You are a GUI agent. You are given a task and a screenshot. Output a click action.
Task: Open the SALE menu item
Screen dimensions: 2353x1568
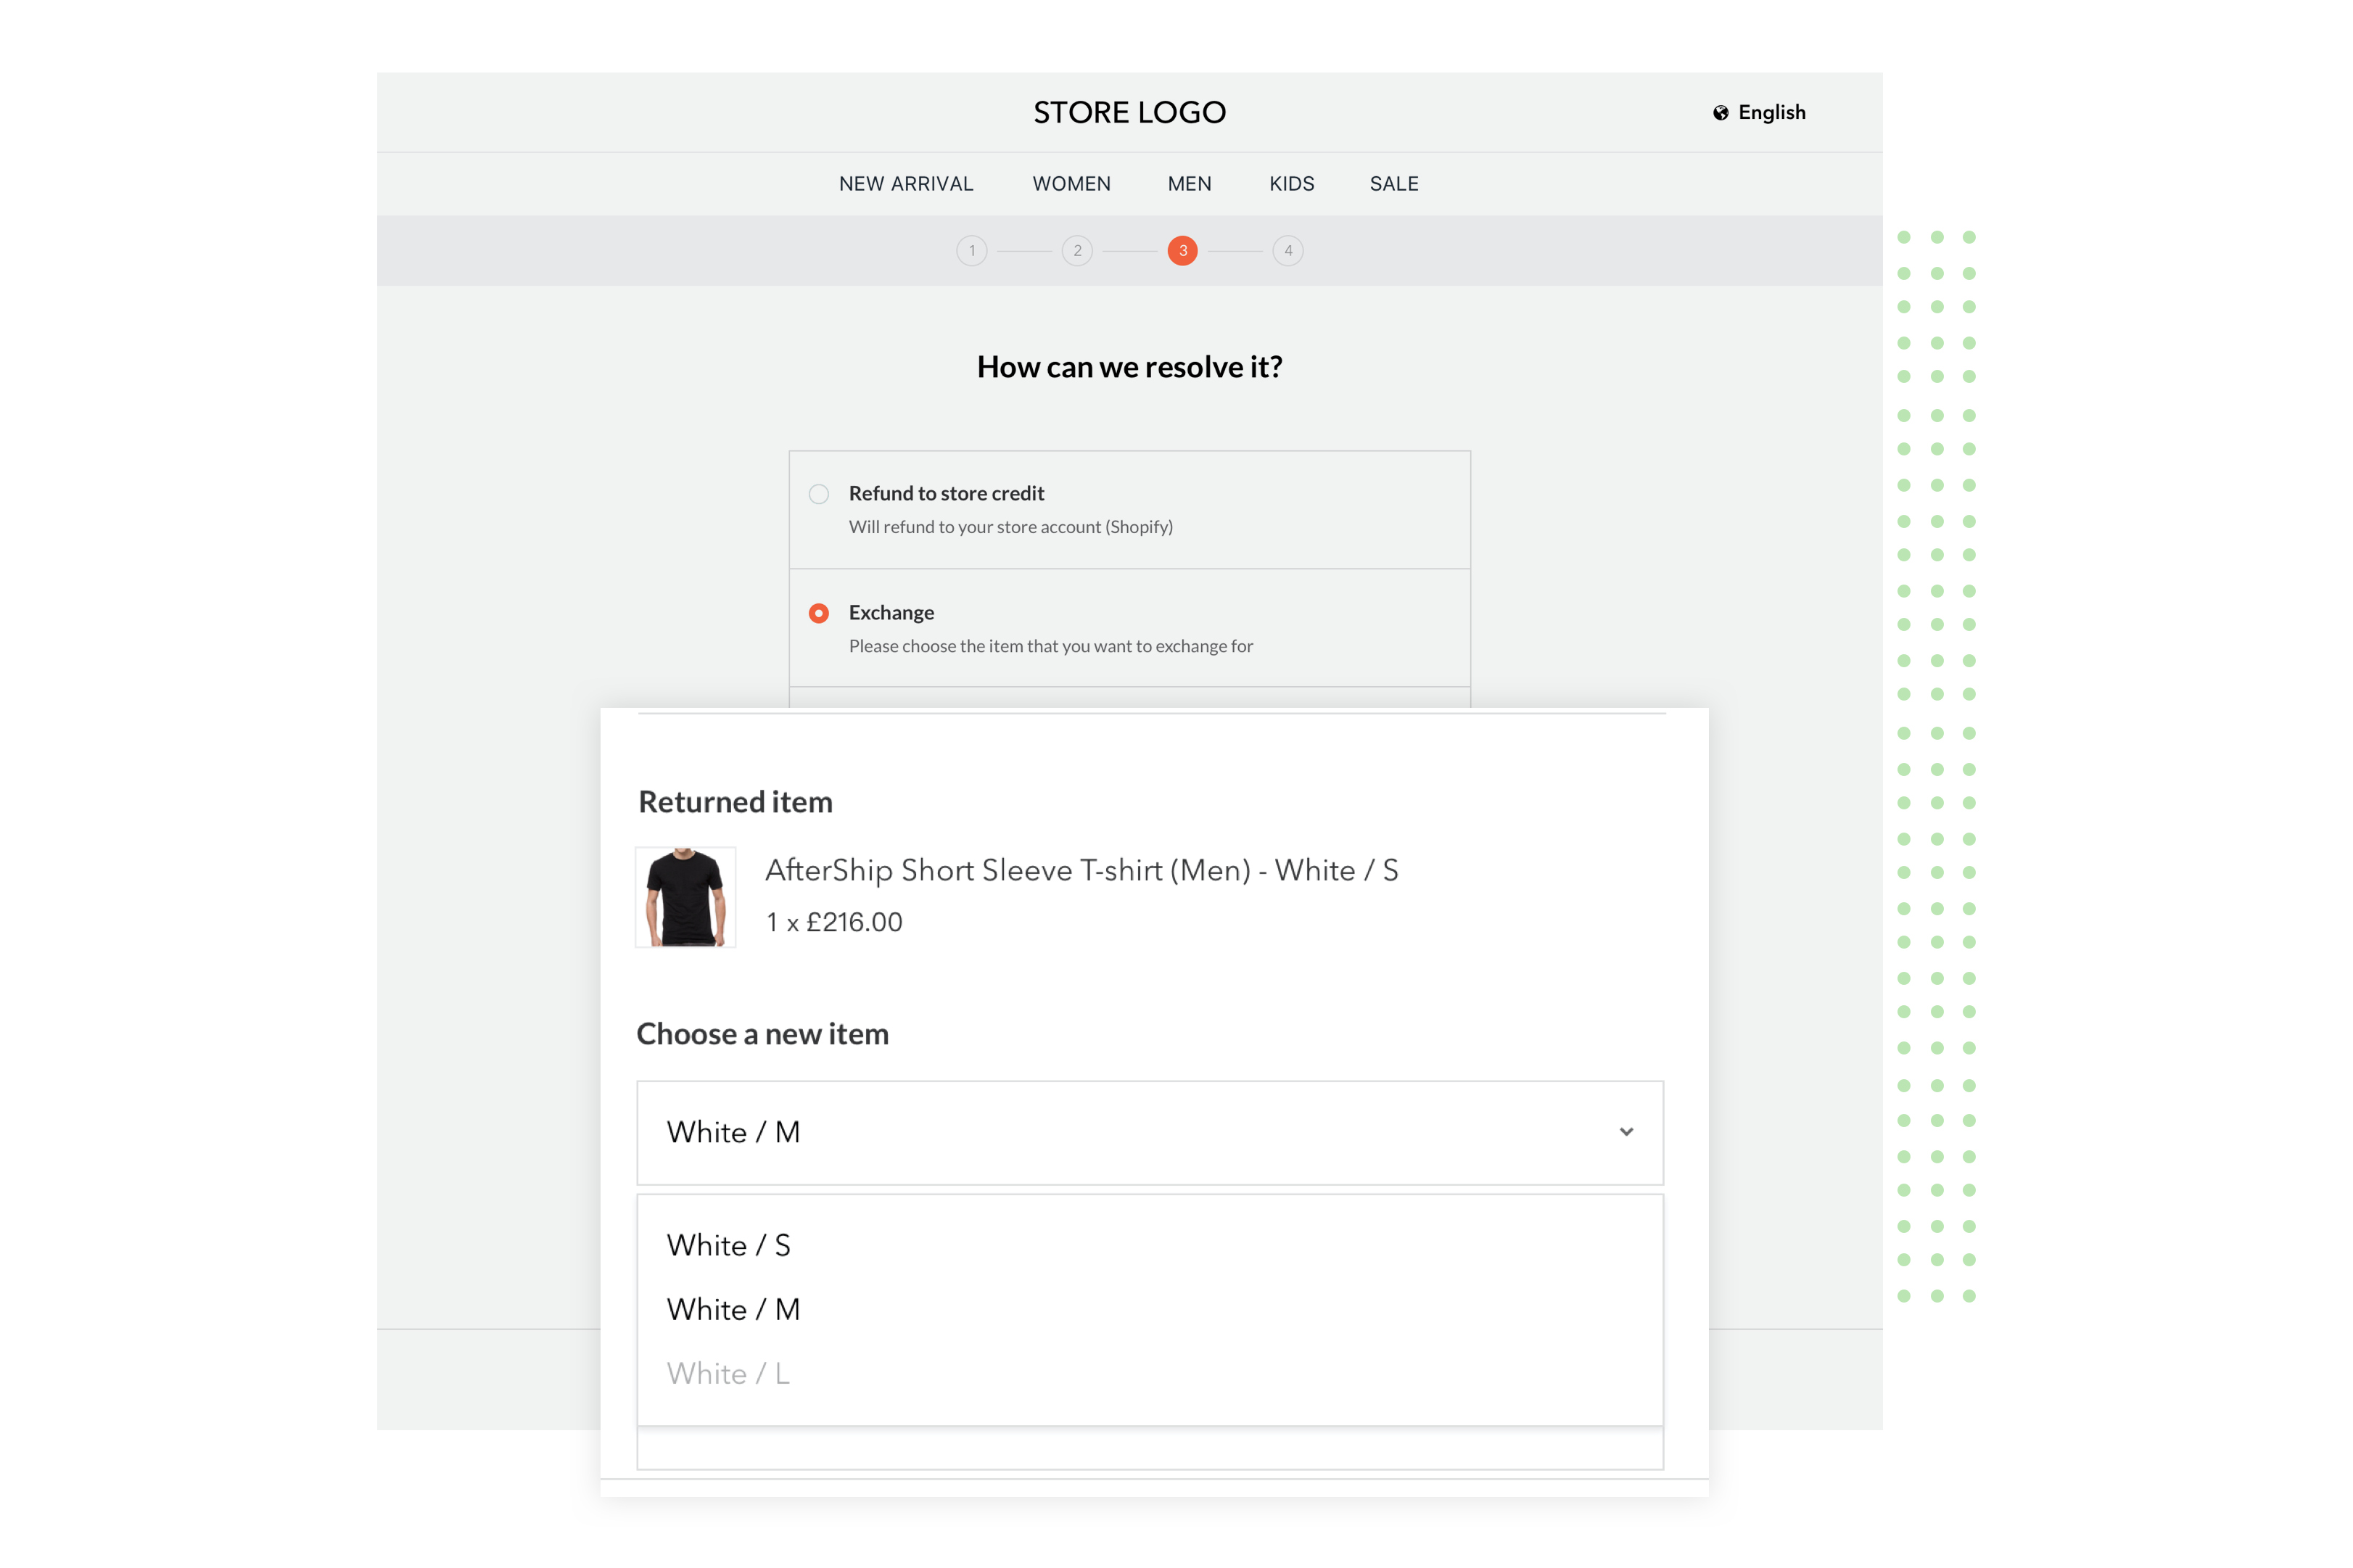[x=1393, y=184]
